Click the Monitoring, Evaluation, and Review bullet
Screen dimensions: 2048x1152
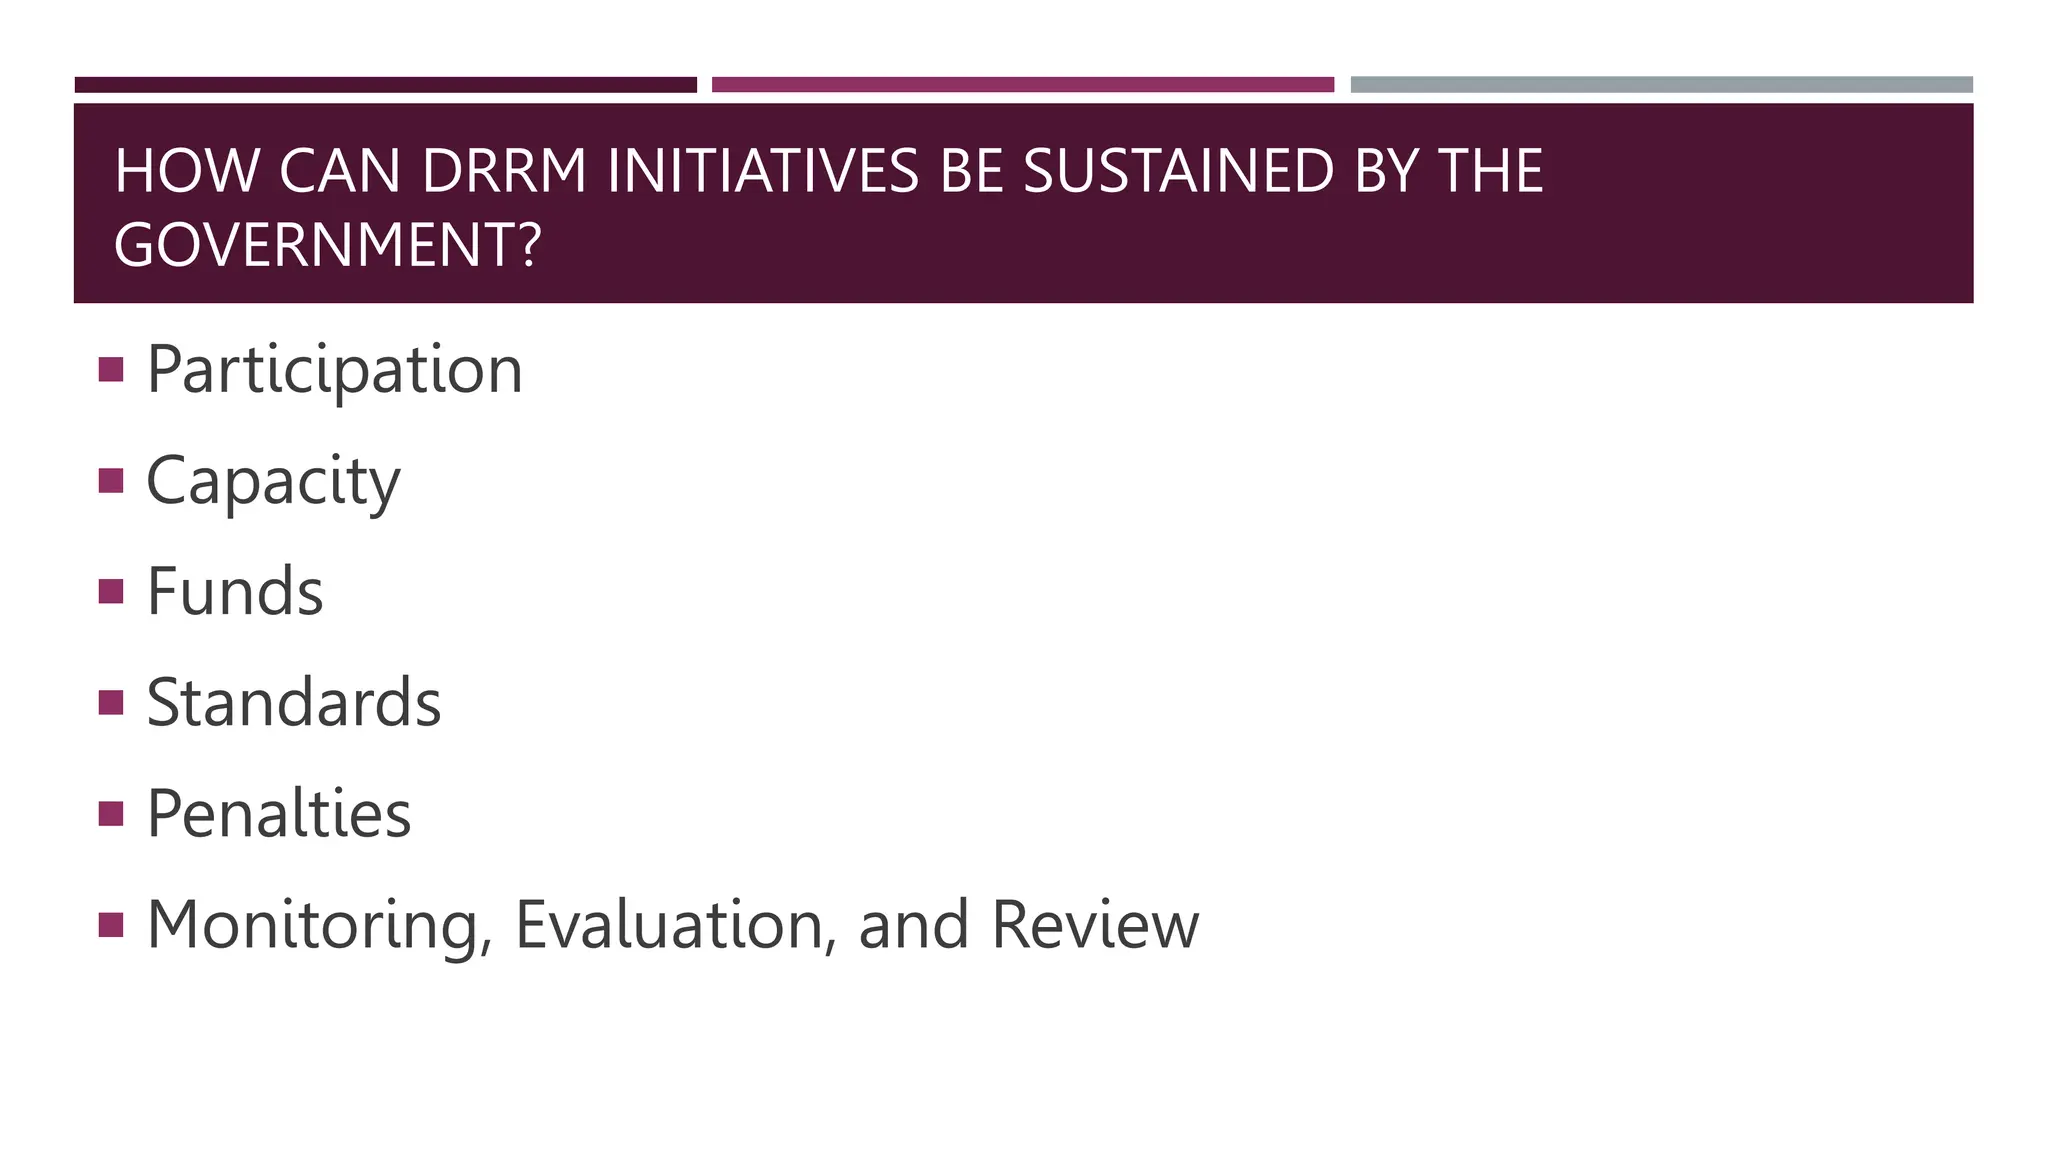point(673,925)
